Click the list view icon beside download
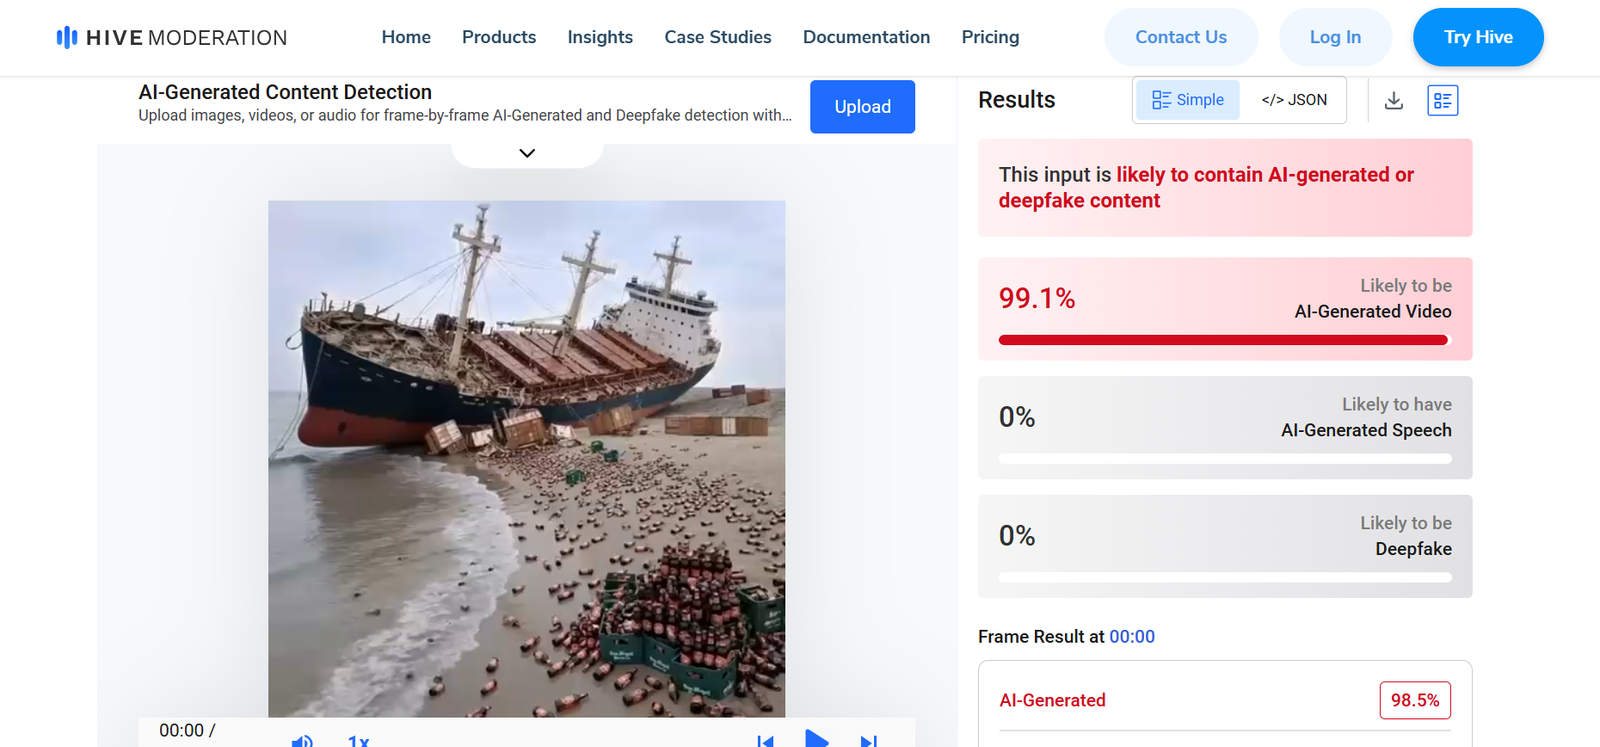 click(x=1442, y=100)
